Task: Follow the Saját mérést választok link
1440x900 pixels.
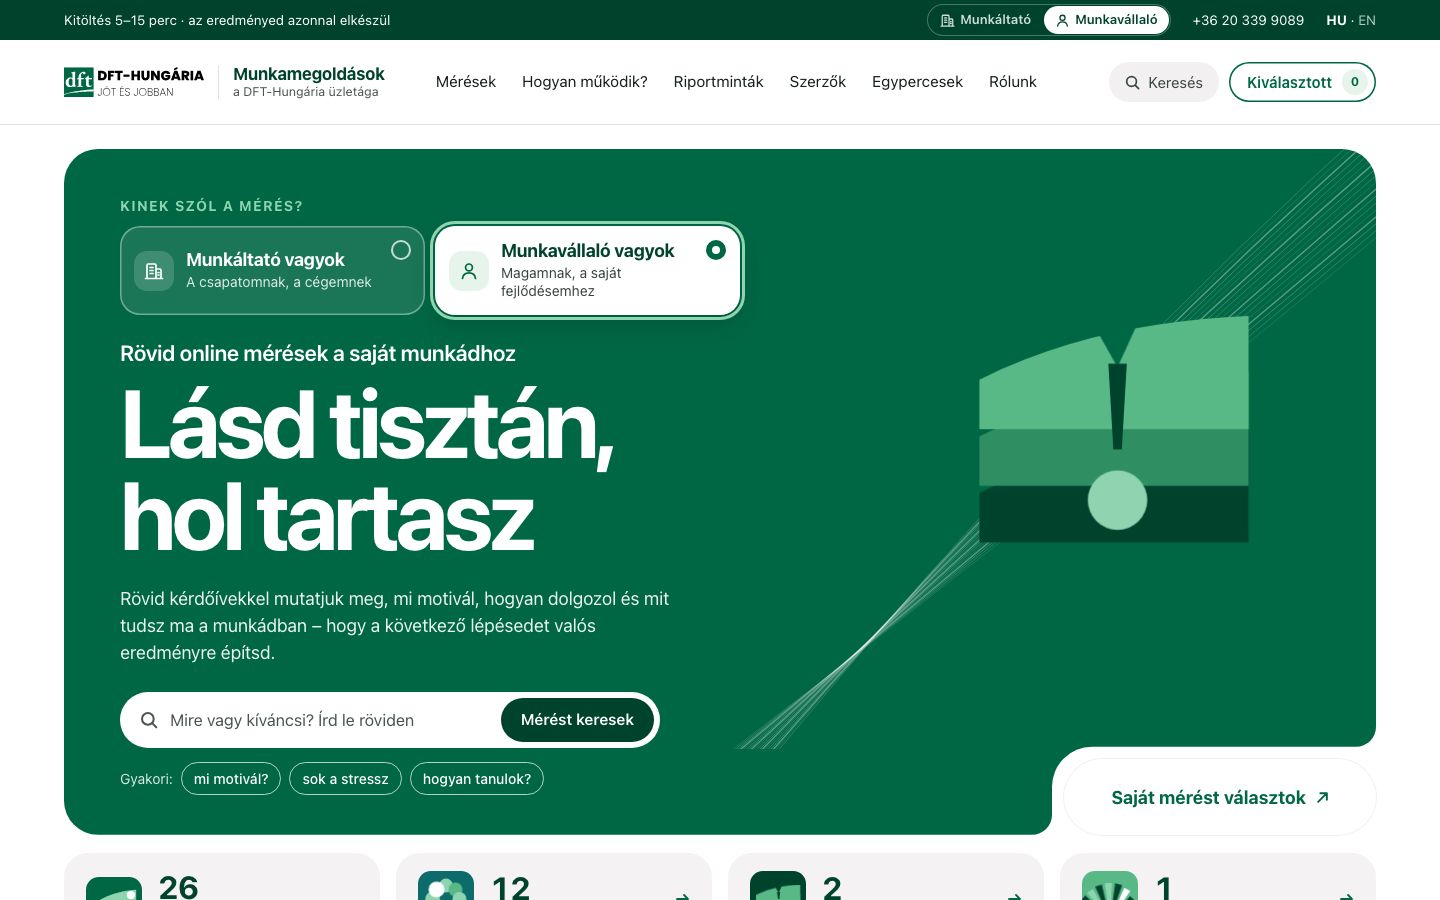Action: point(1220,797)
